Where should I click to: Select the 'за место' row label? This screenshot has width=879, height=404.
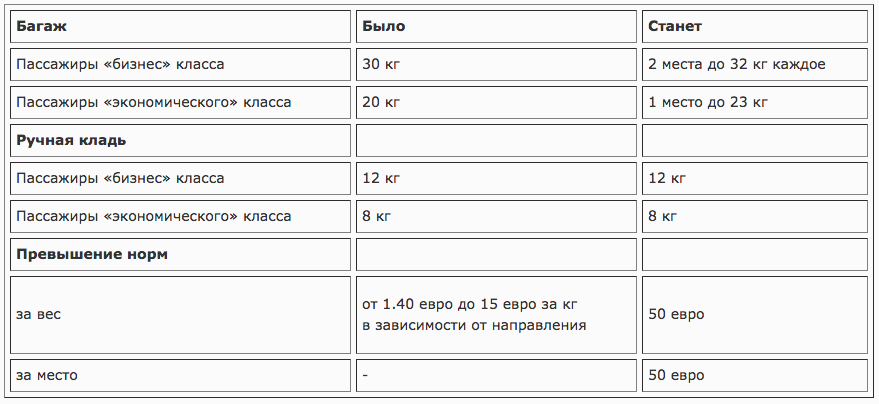coord(181,375)
